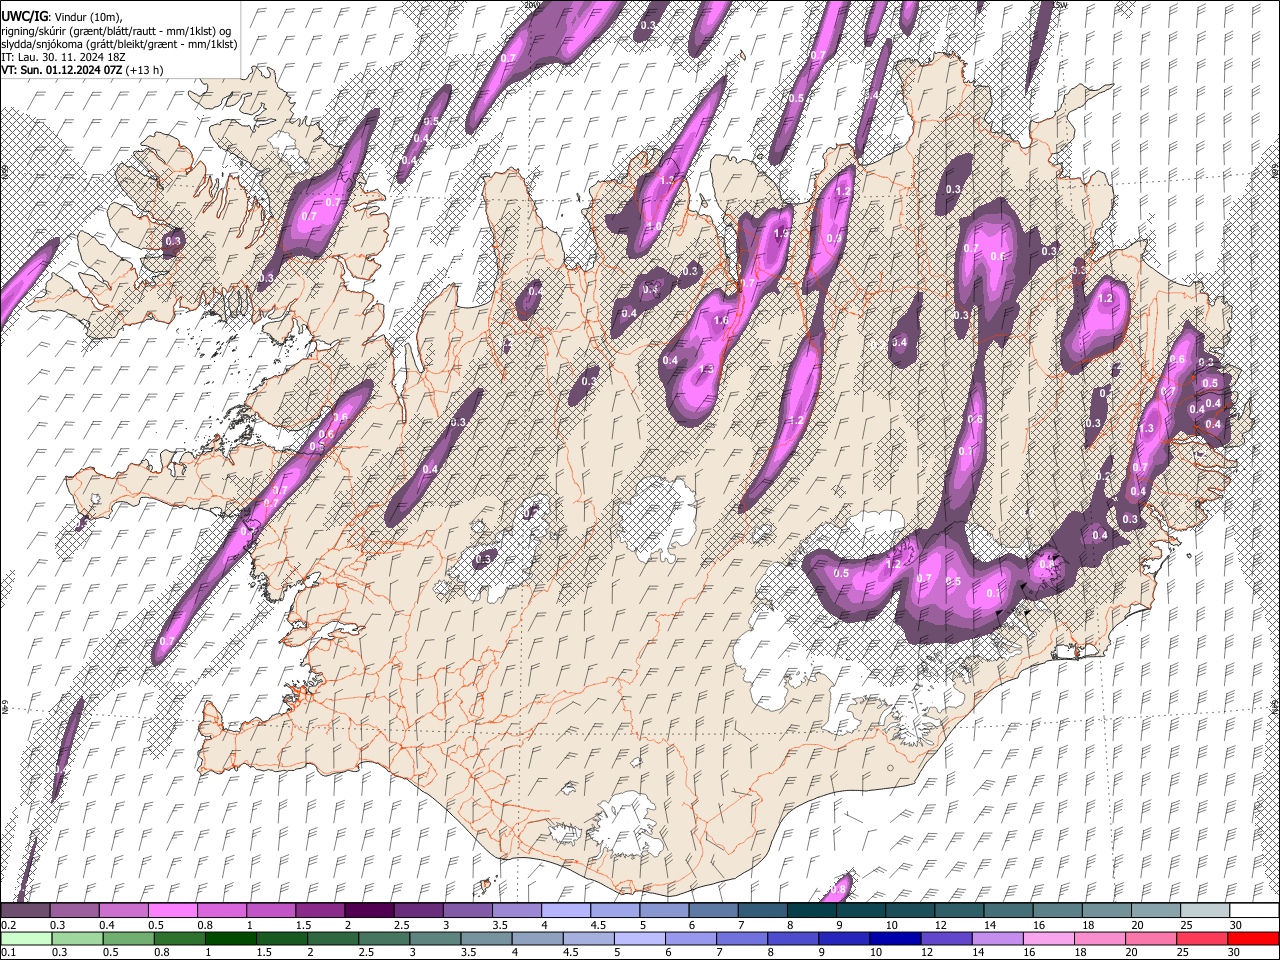Viewport: 1280px width, 960px height.
Task: Click the upper legend swatch between 12 and 14
Action: (958, 911)
